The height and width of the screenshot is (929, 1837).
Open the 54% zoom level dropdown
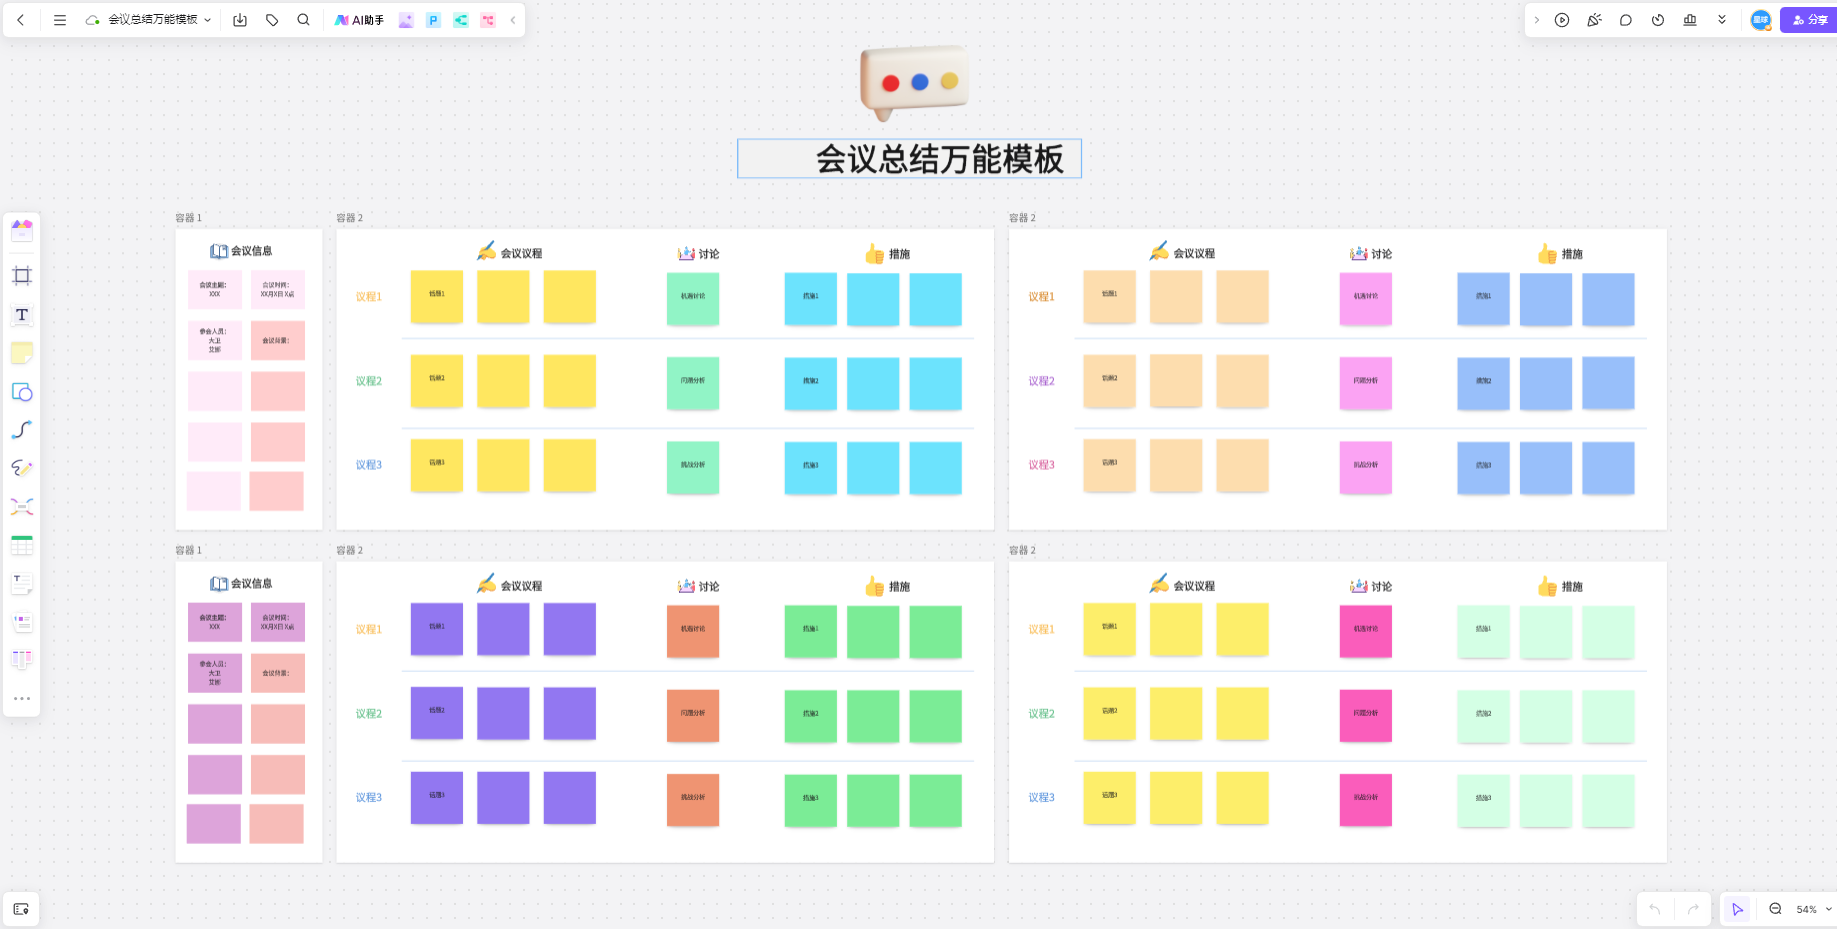1813,909
